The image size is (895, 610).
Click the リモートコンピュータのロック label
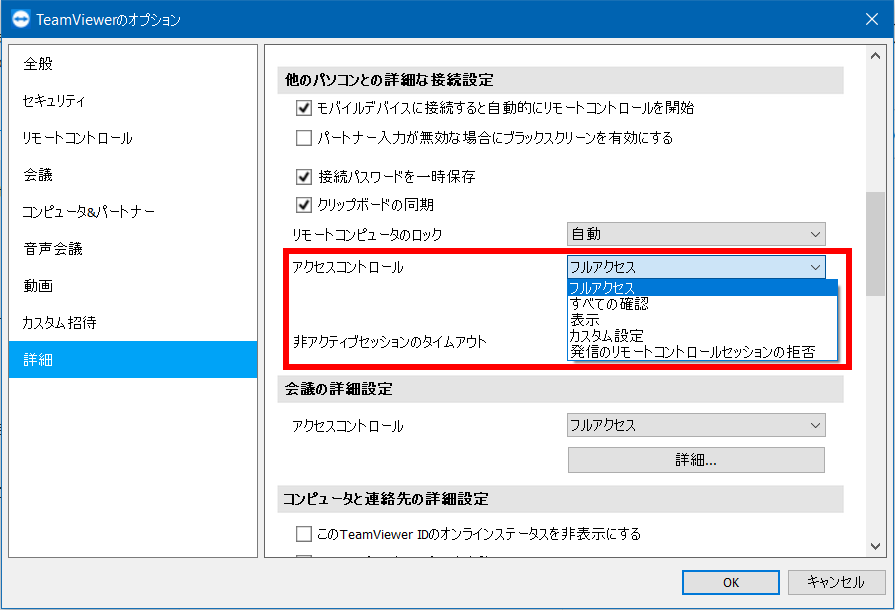coord(367,235)
